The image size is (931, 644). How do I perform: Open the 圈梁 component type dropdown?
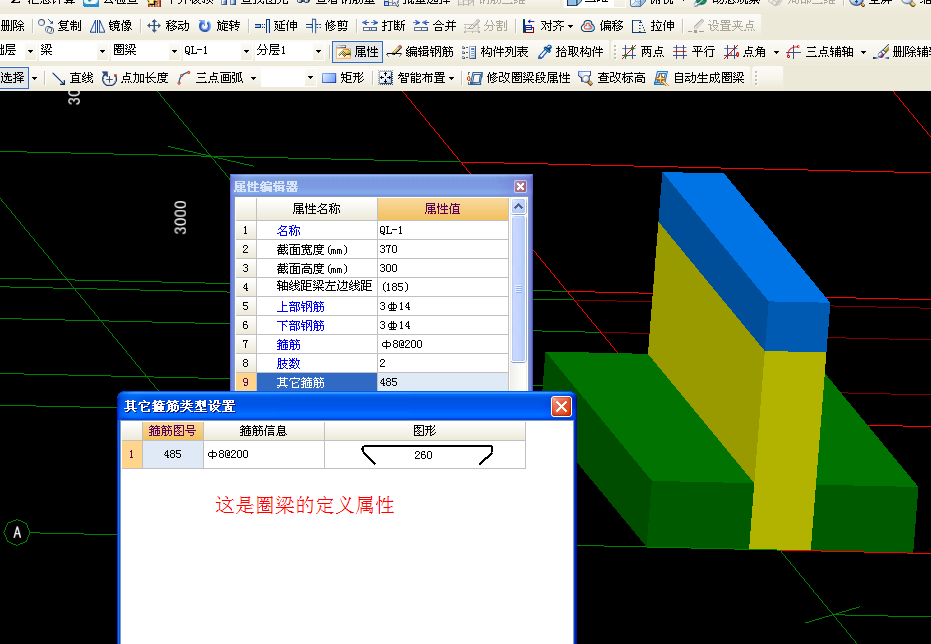pyautogui.click(x=174, y=52)
